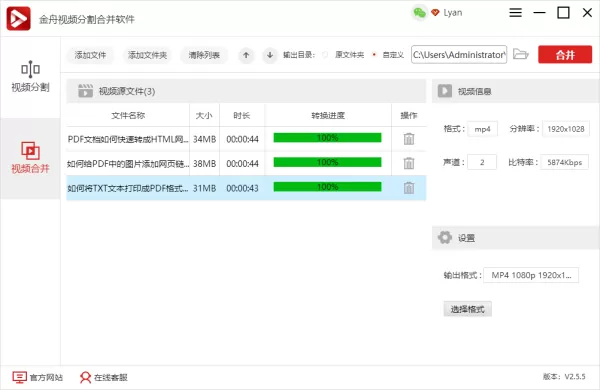Image resolution: width=600 pixels, height=390 pixels.
Task: Click progress bar of PDF文档如何快速转成HTML row
Action: pos(328,138)
